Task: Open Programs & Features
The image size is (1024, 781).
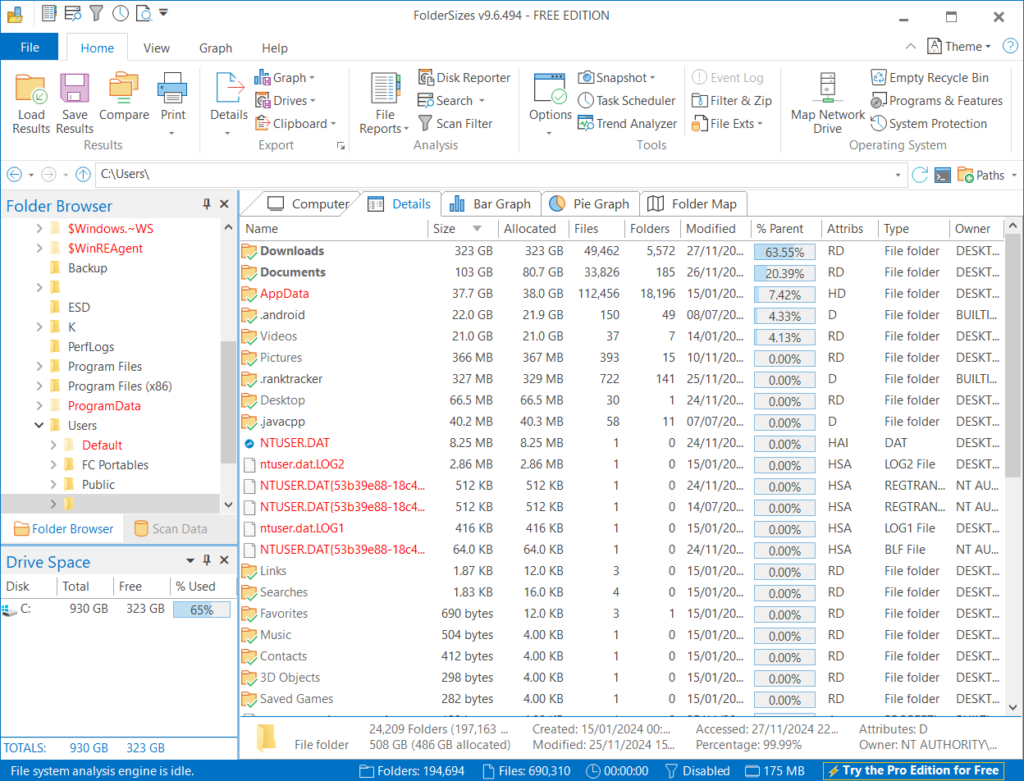Action: (936, 101)
